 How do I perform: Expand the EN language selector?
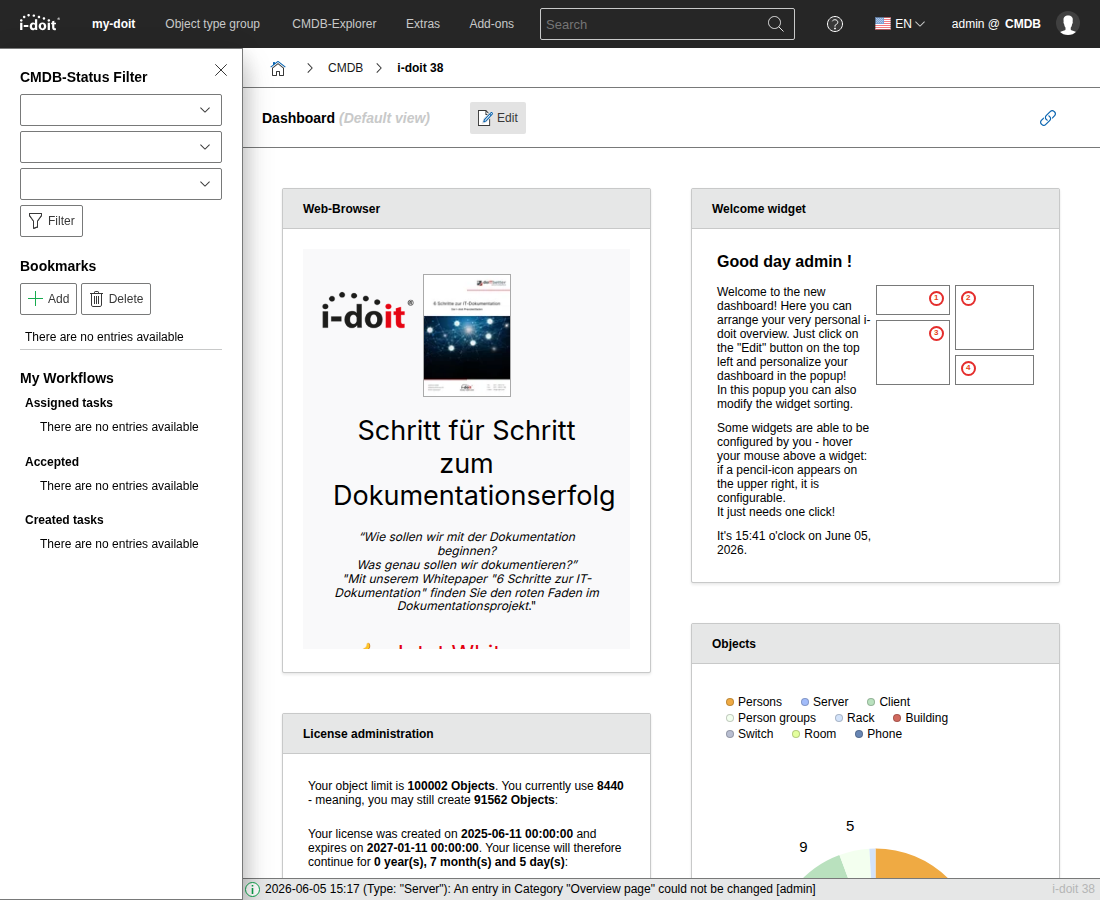(910, 24)
